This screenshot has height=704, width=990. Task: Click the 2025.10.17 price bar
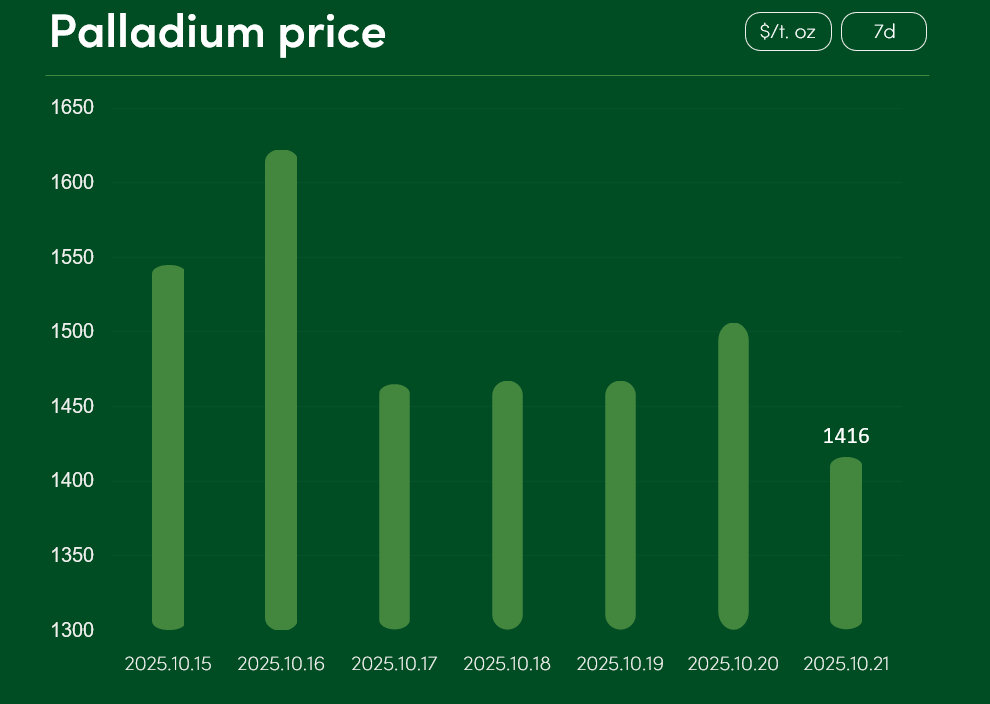(x=394, y=506)
